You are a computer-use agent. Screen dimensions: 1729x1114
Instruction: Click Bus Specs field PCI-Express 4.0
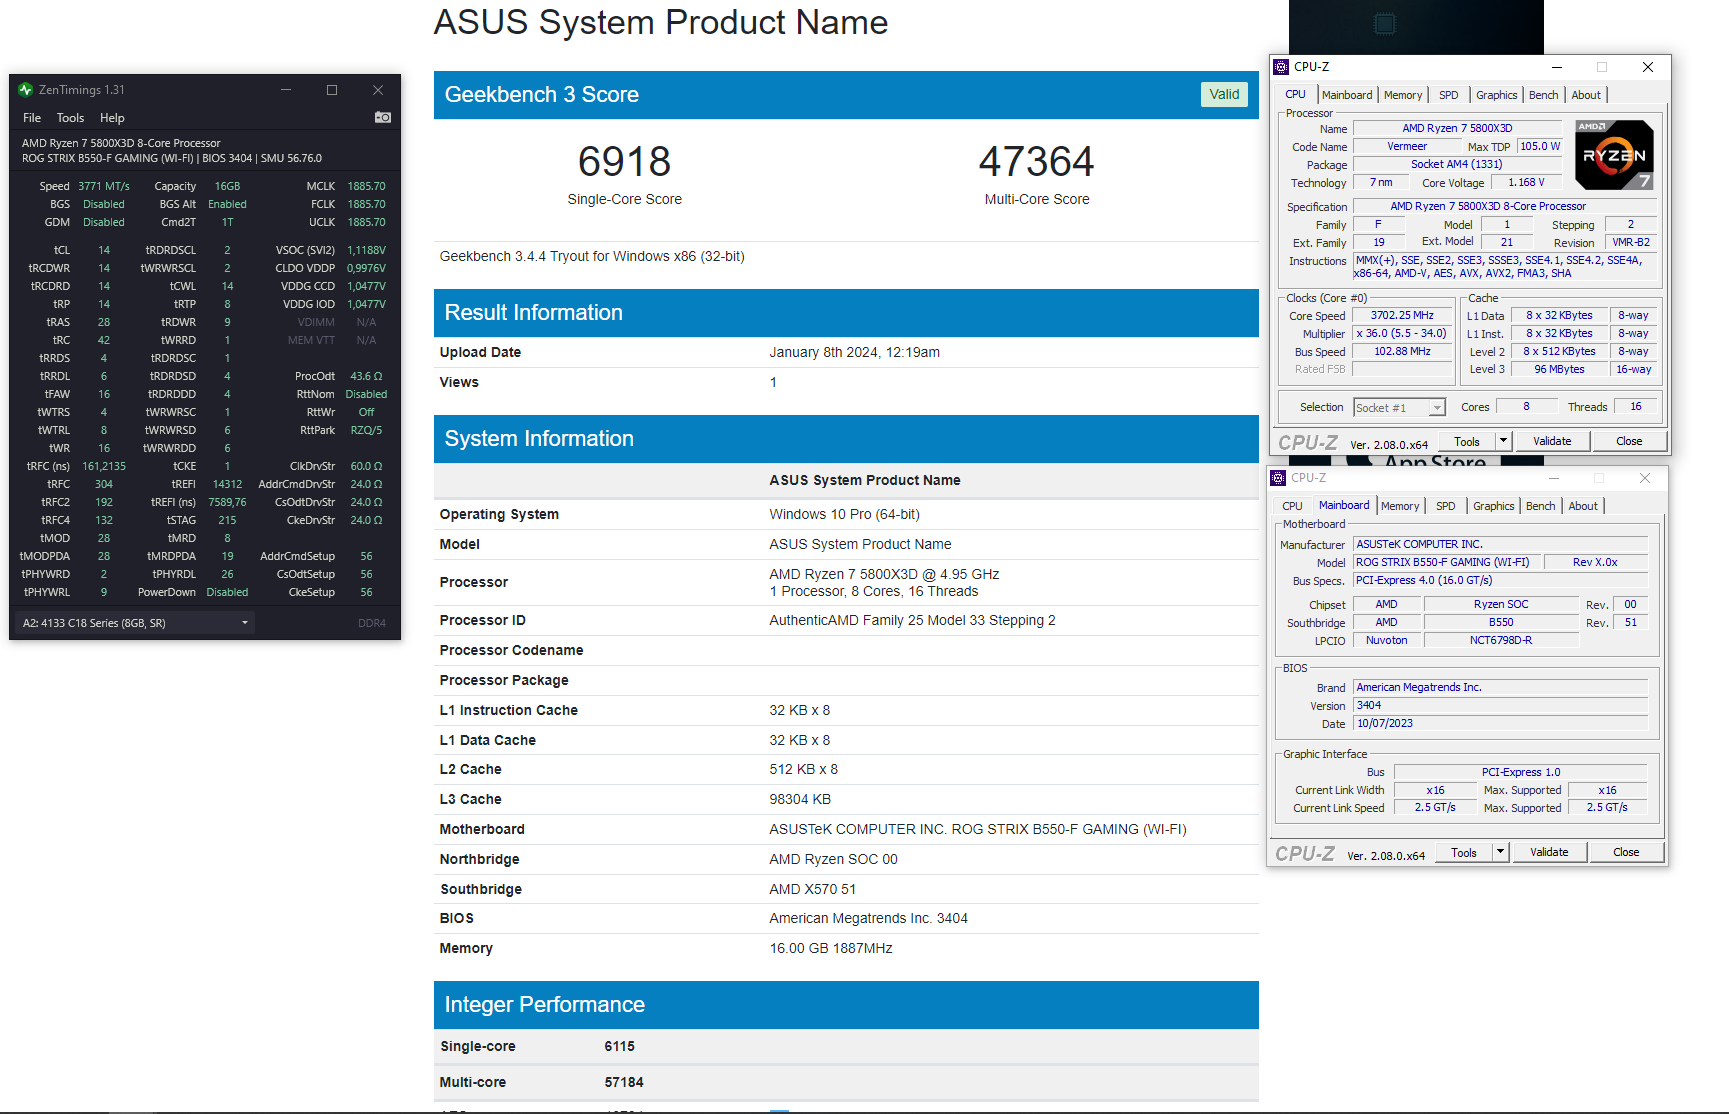point(1500,580)
